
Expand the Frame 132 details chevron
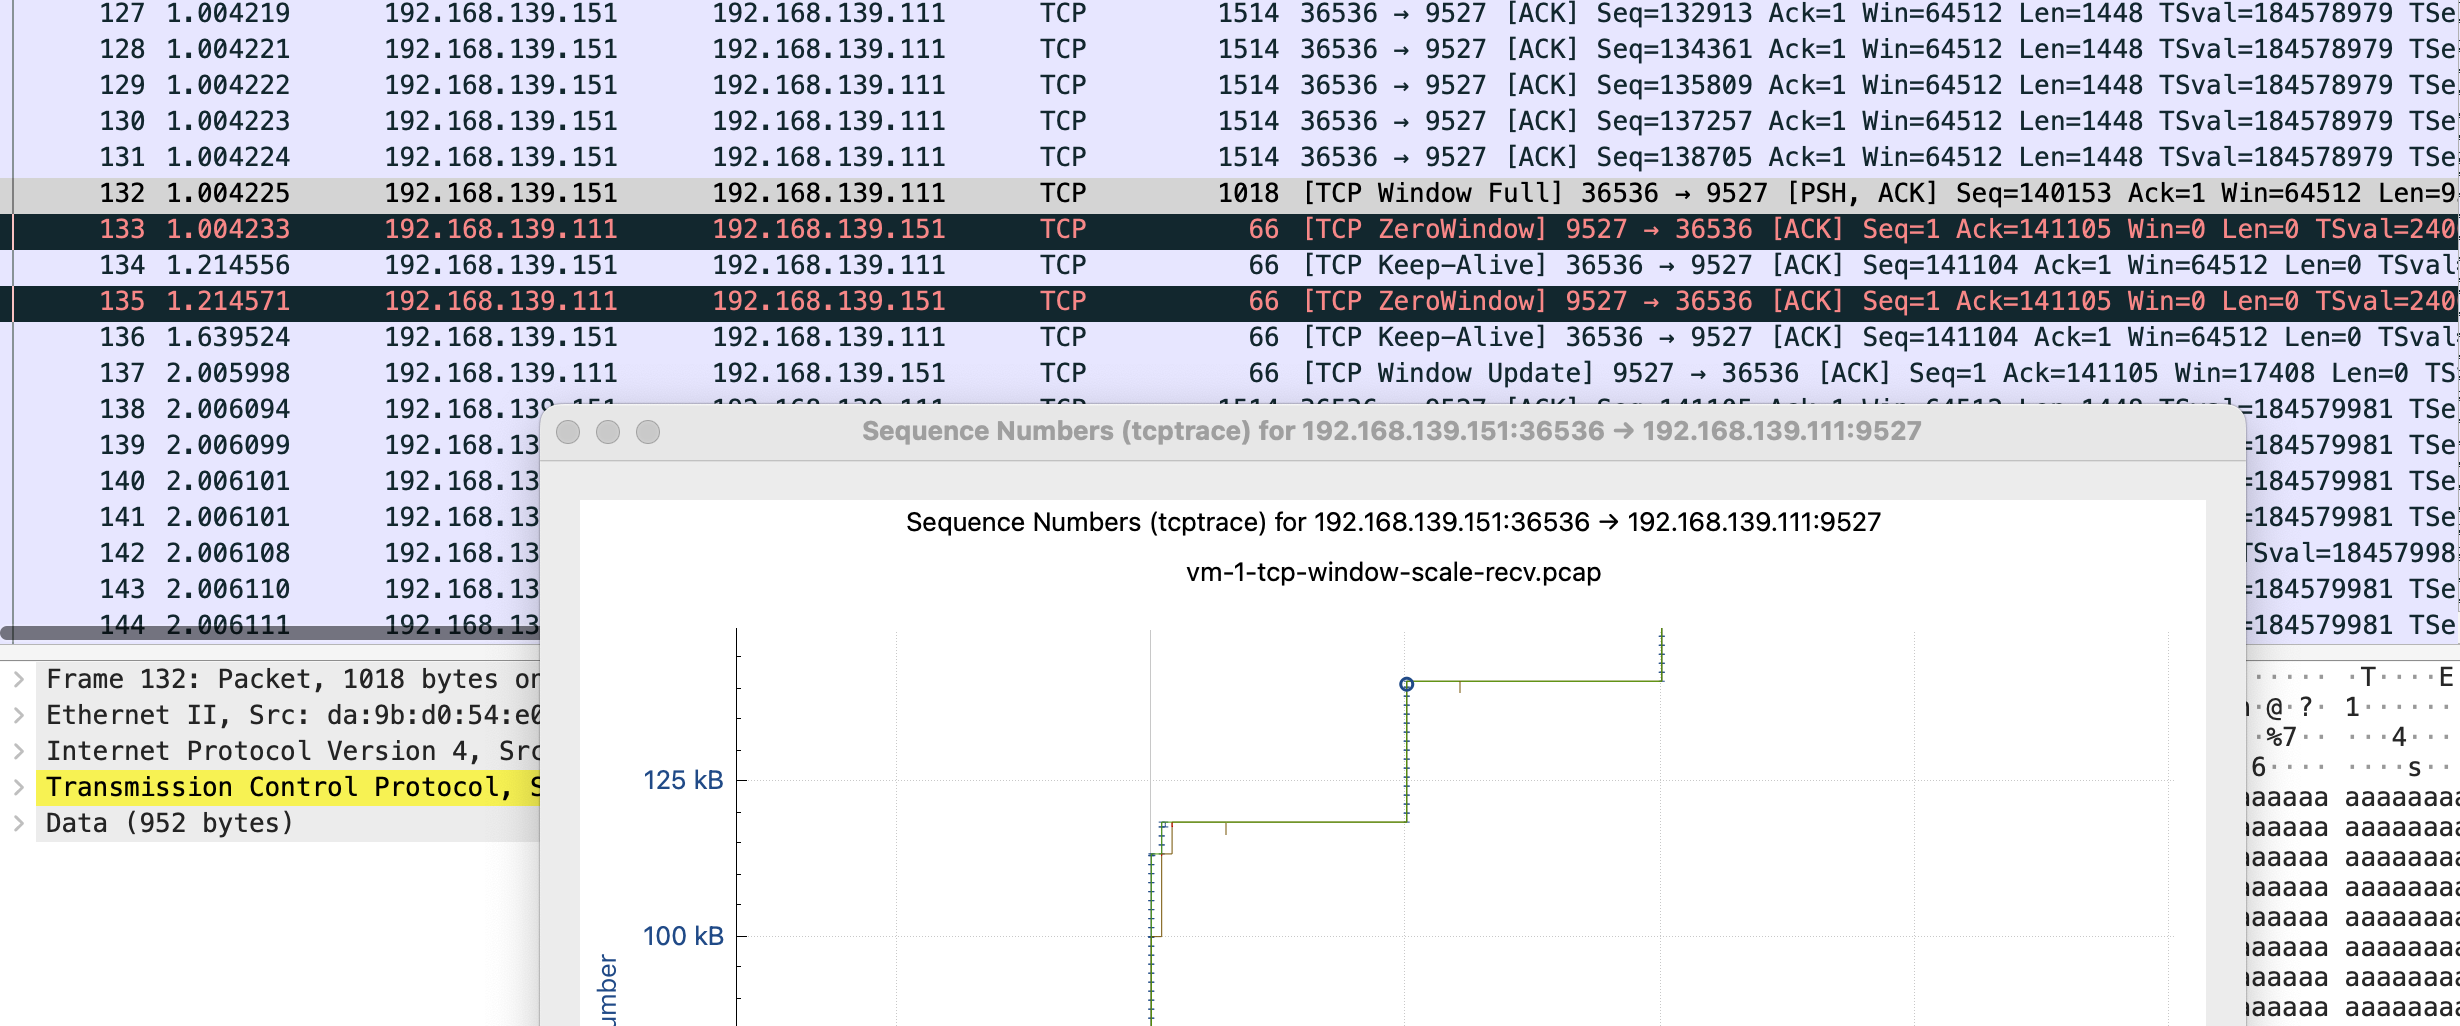click(x=19, y=679)
